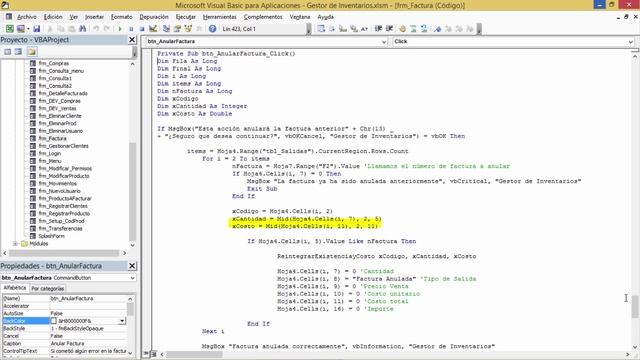Click the project tree scroll down arrow
Viewport: 640px width, 360px height.
tap(132, 245)
